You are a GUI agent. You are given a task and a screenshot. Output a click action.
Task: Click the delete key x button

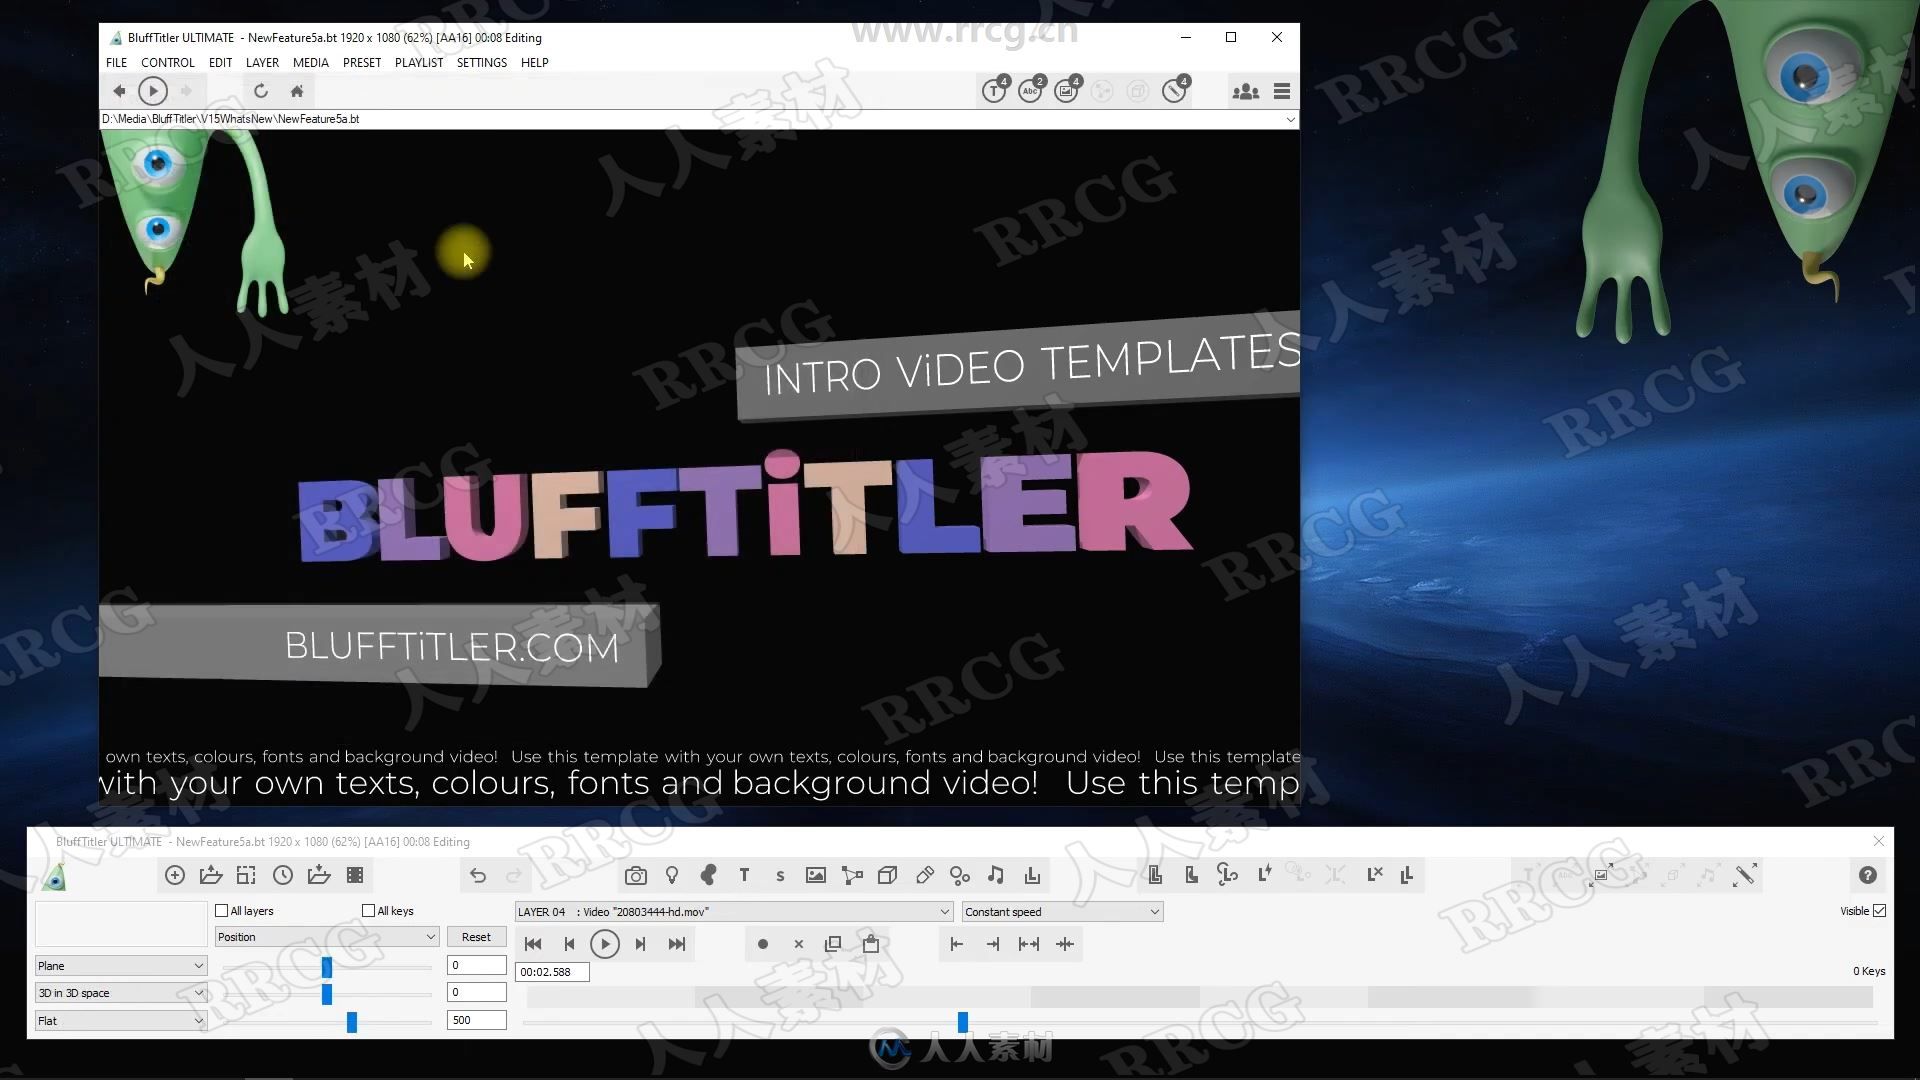coord(799,944)
